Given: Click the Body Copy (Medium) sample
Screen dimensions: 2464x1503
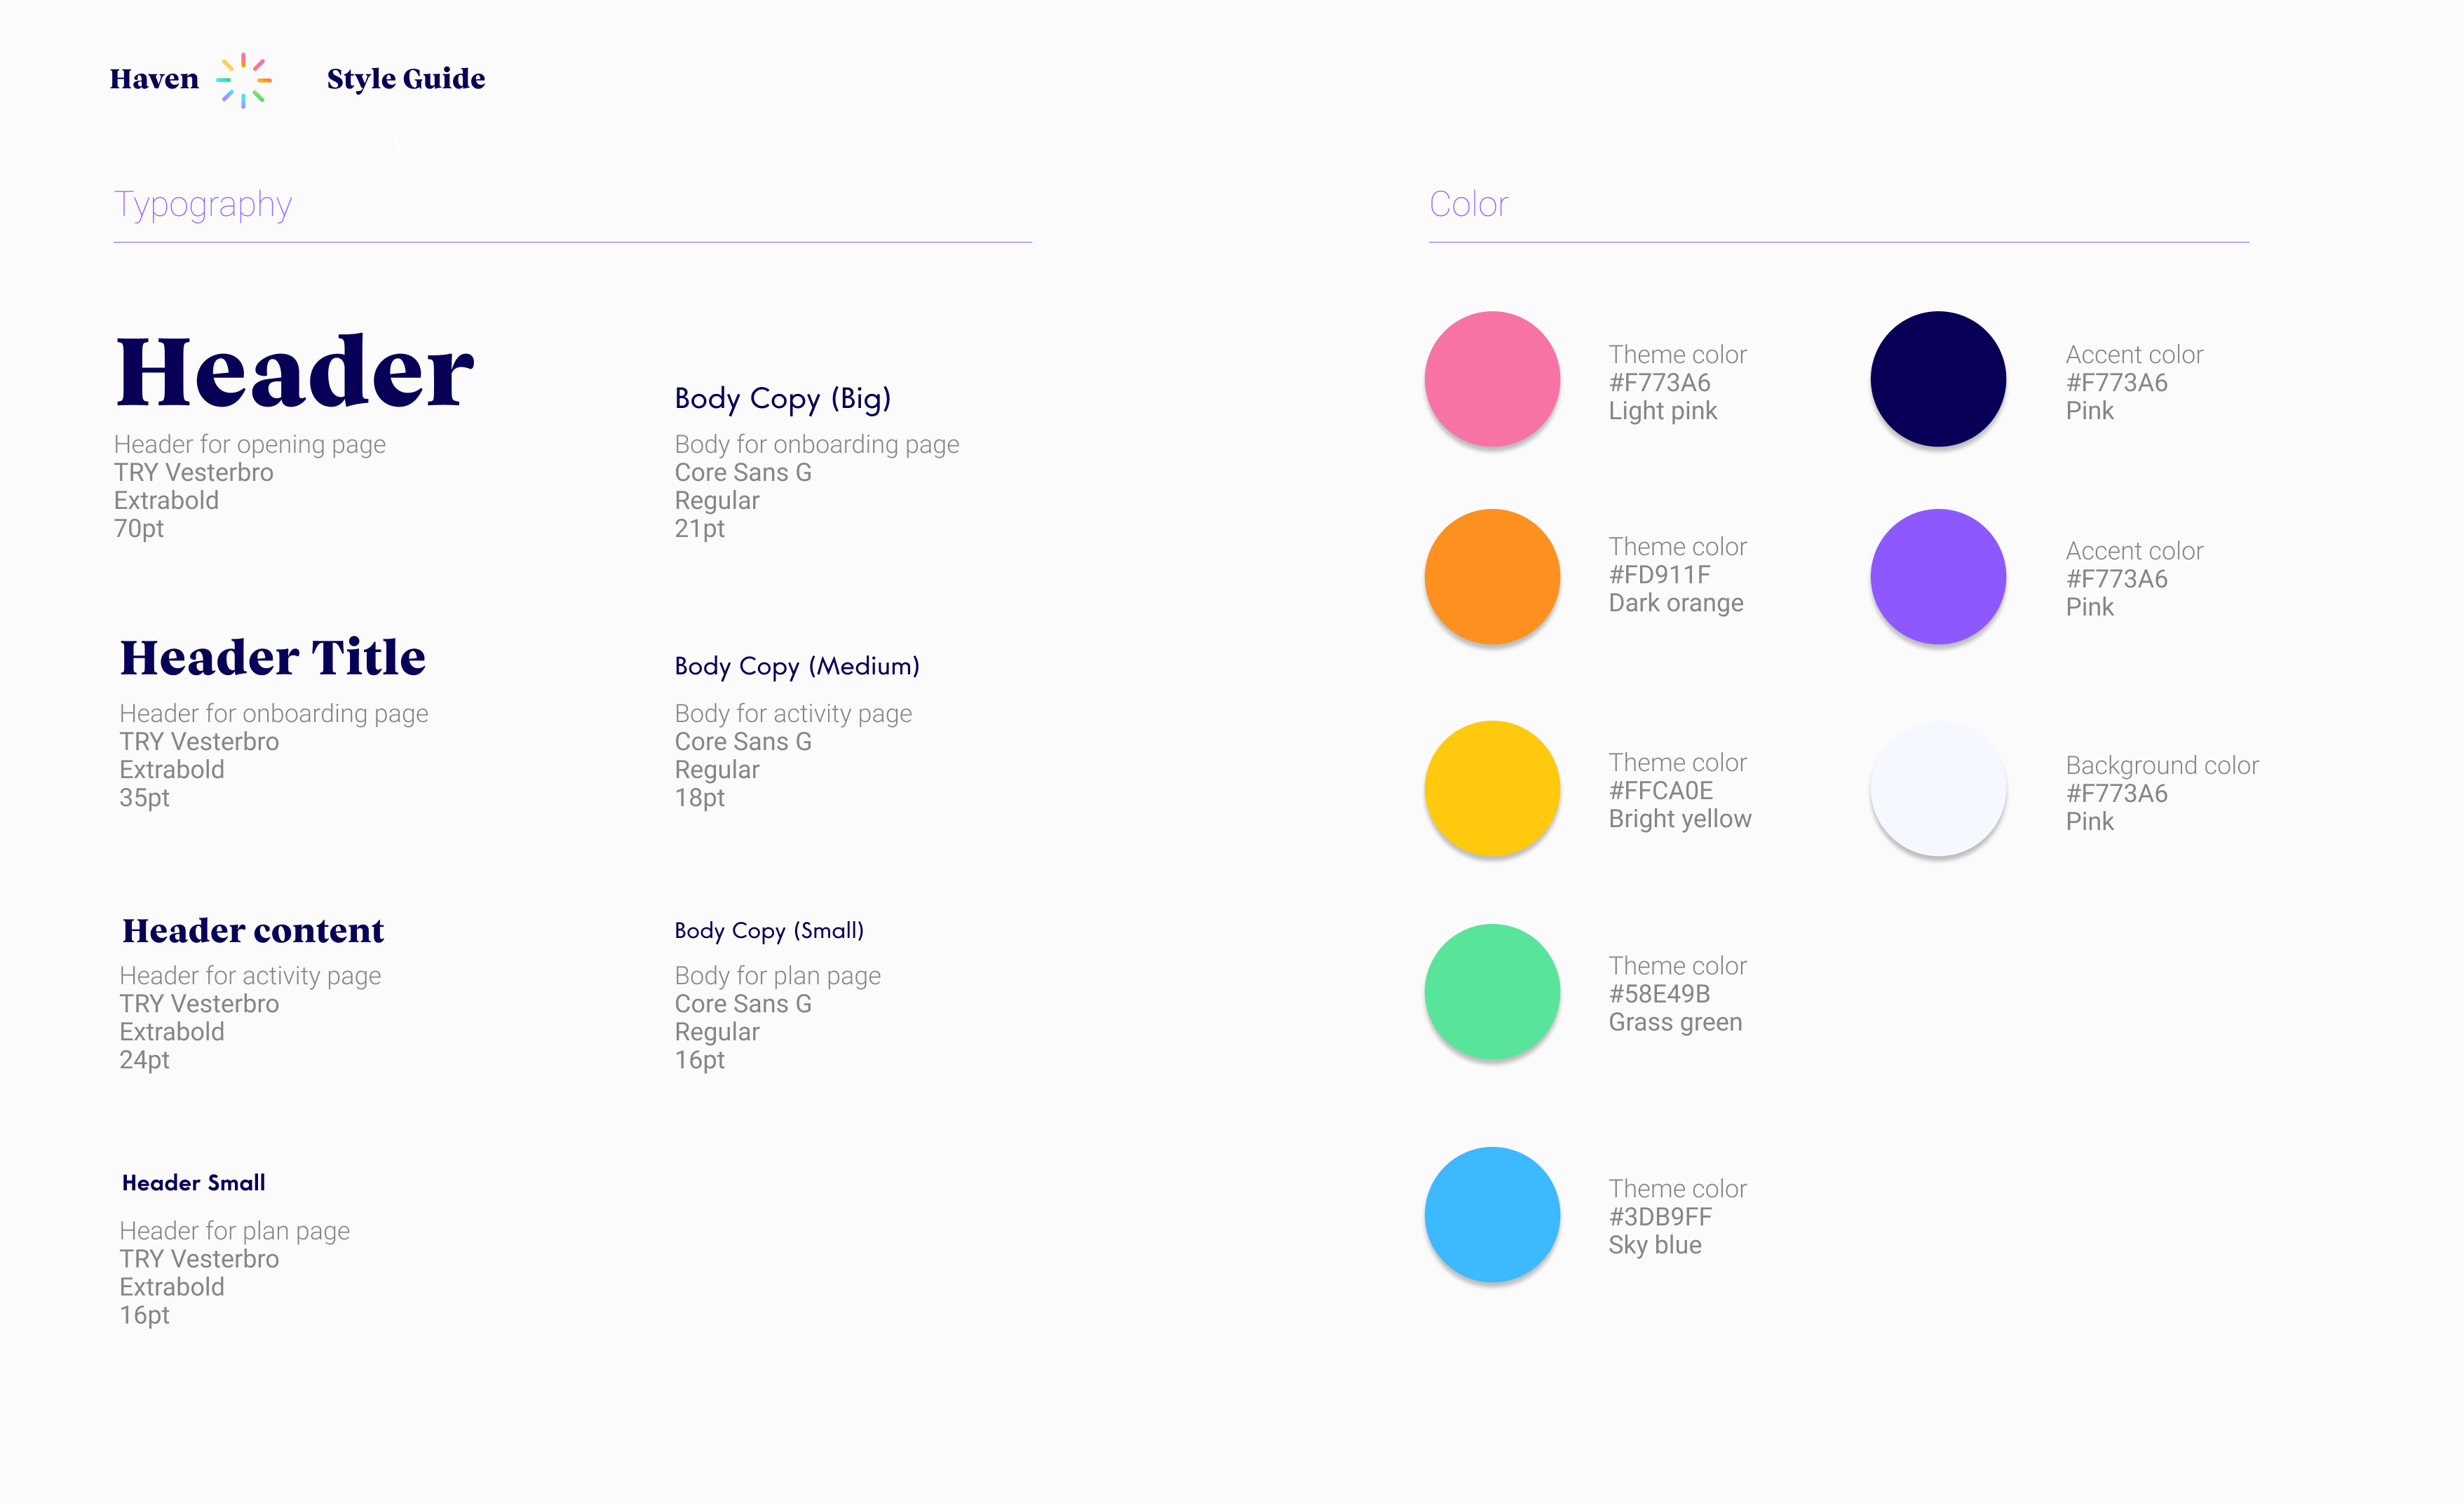Looking at the screenshot, I should 797,667.
